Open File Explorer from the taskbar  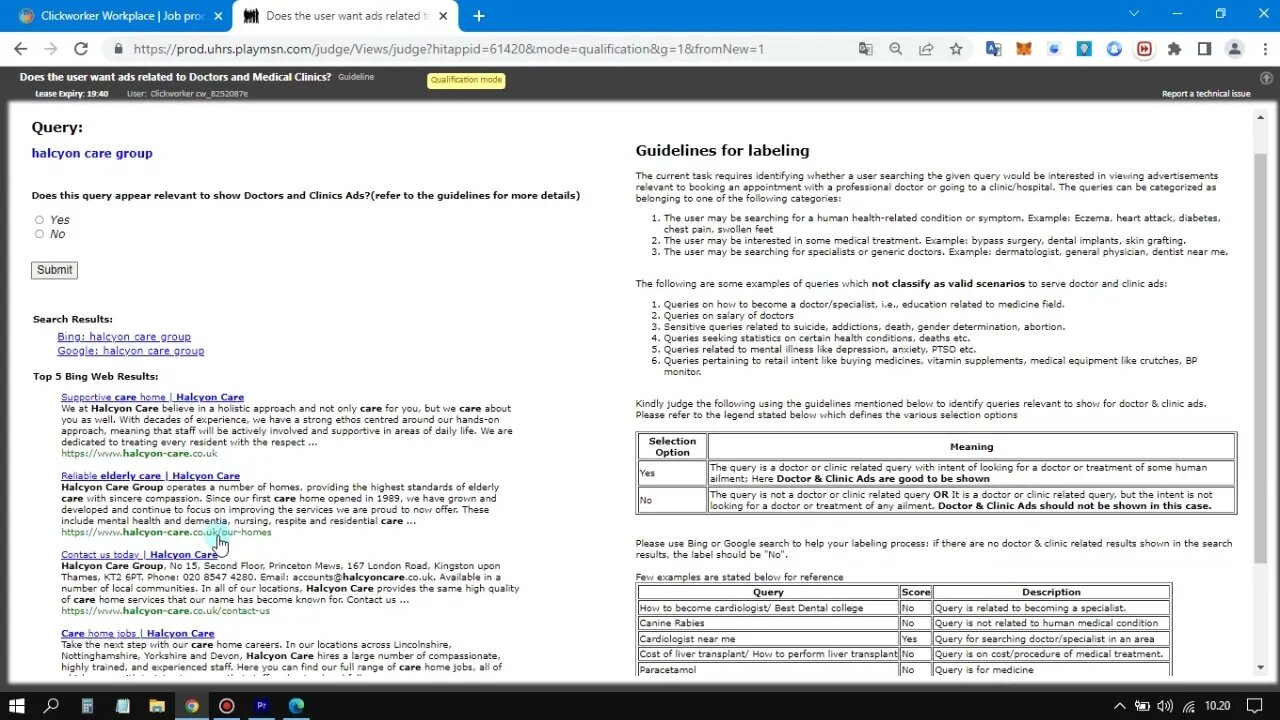point(157,705)
